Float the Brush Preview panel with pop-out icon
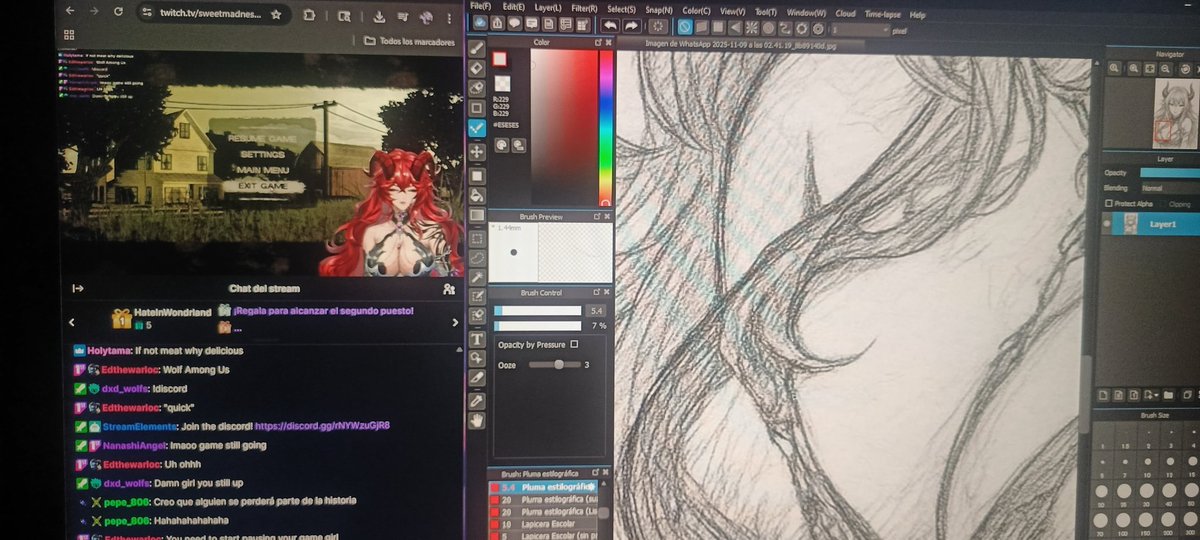 tap(597, 216)
